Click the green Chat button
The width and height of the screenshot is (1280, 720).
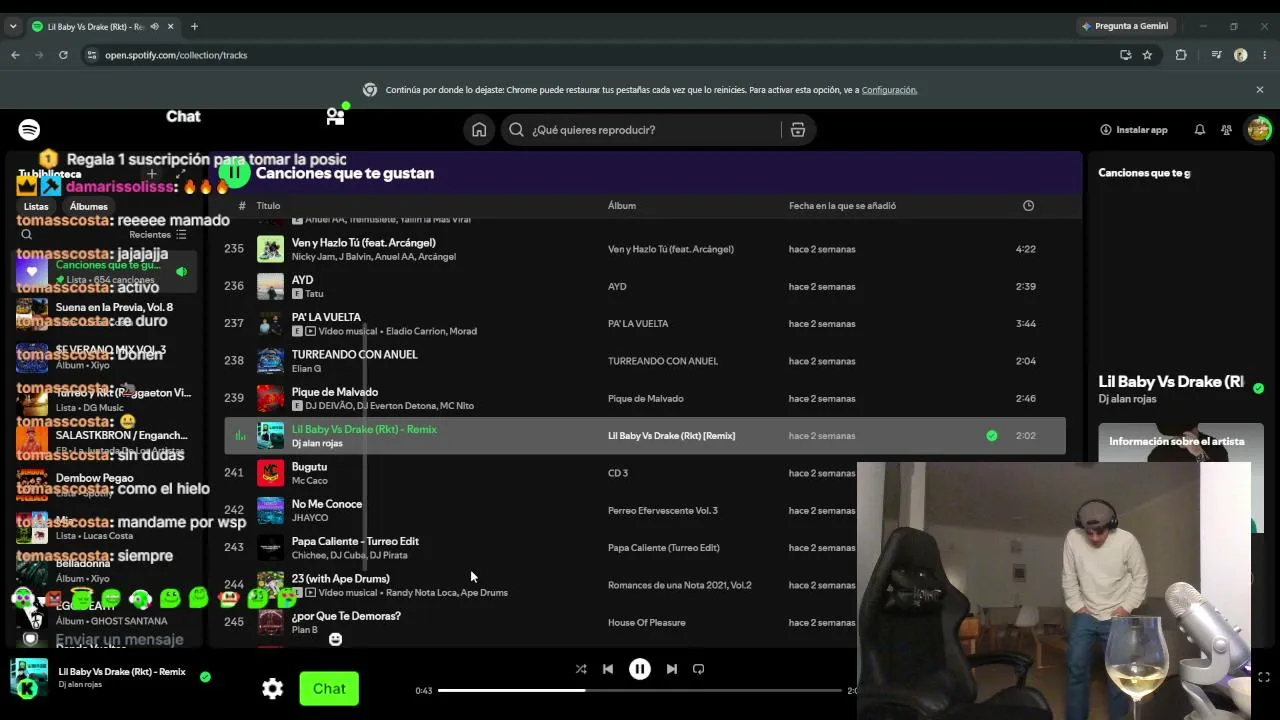(329, 689)
